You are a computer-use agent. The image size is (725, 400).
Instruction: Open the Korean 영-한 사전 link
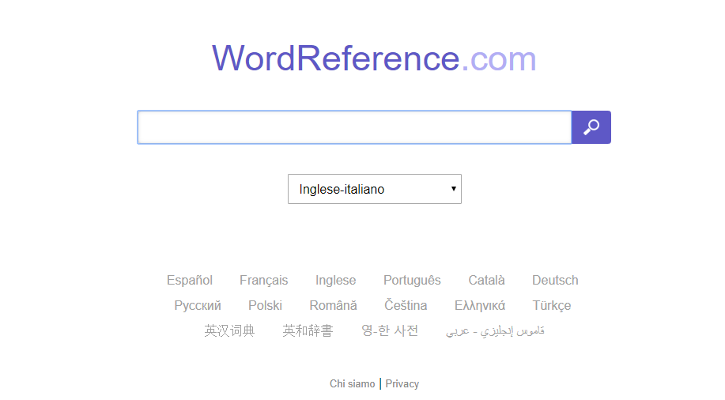[390, 331]
